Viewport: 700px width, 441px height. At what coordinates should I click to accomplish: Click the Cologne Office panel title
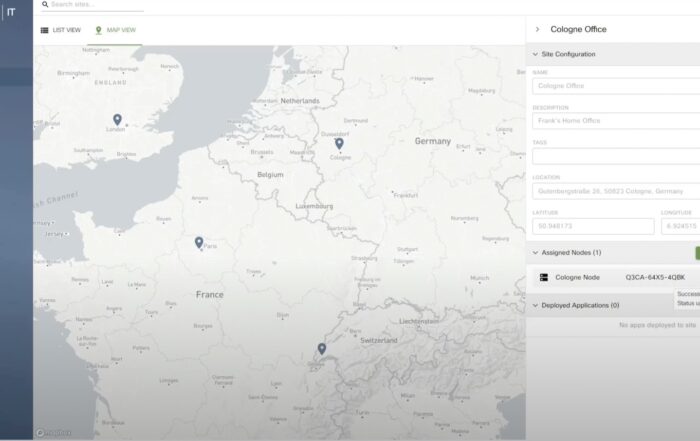578,29
